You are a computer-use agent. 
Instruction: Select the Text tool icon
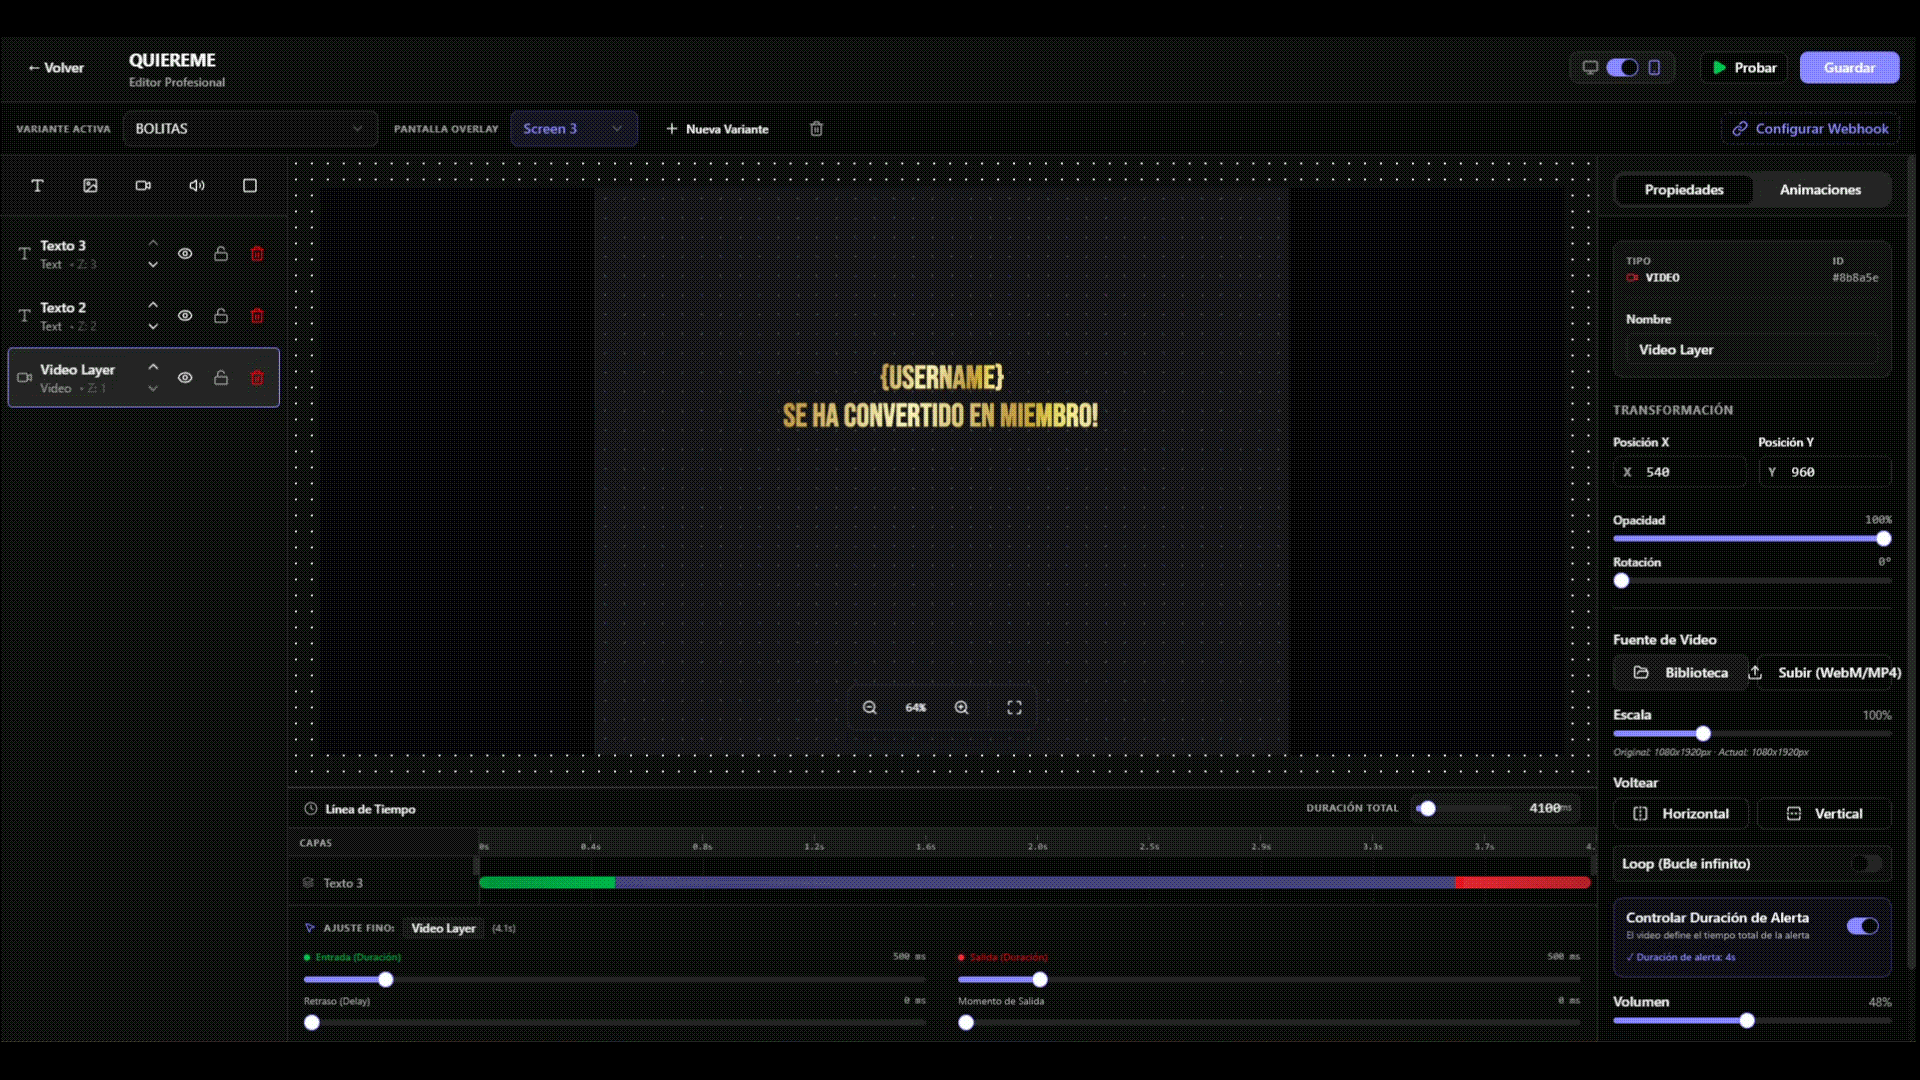[x=37, y=186]
